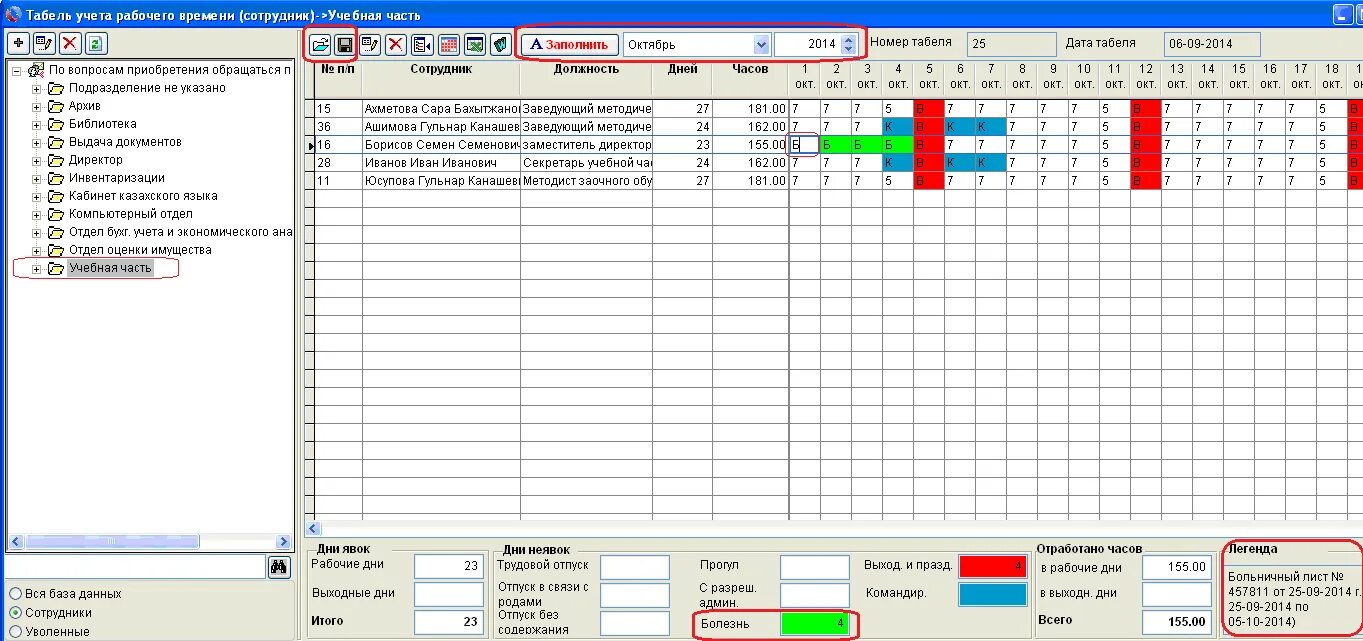Click the 'Номер табеля' field showing 25
1363x641 pixels.
(x=1011, y=44)
